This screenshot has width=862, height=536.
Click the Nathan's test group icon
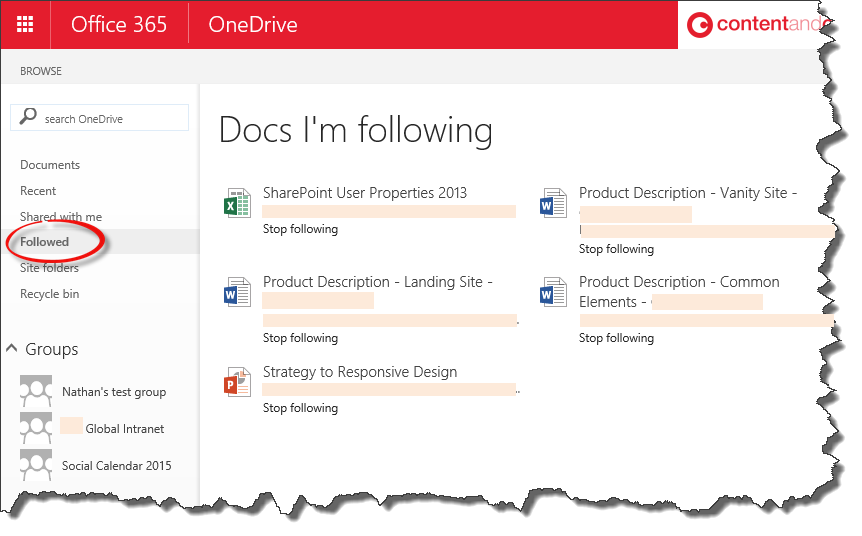(36, 391)
